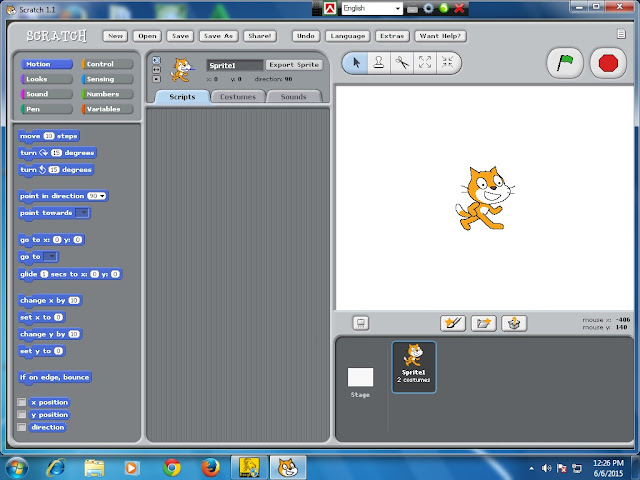Open the Variables blocks category

tap(107, 109)
